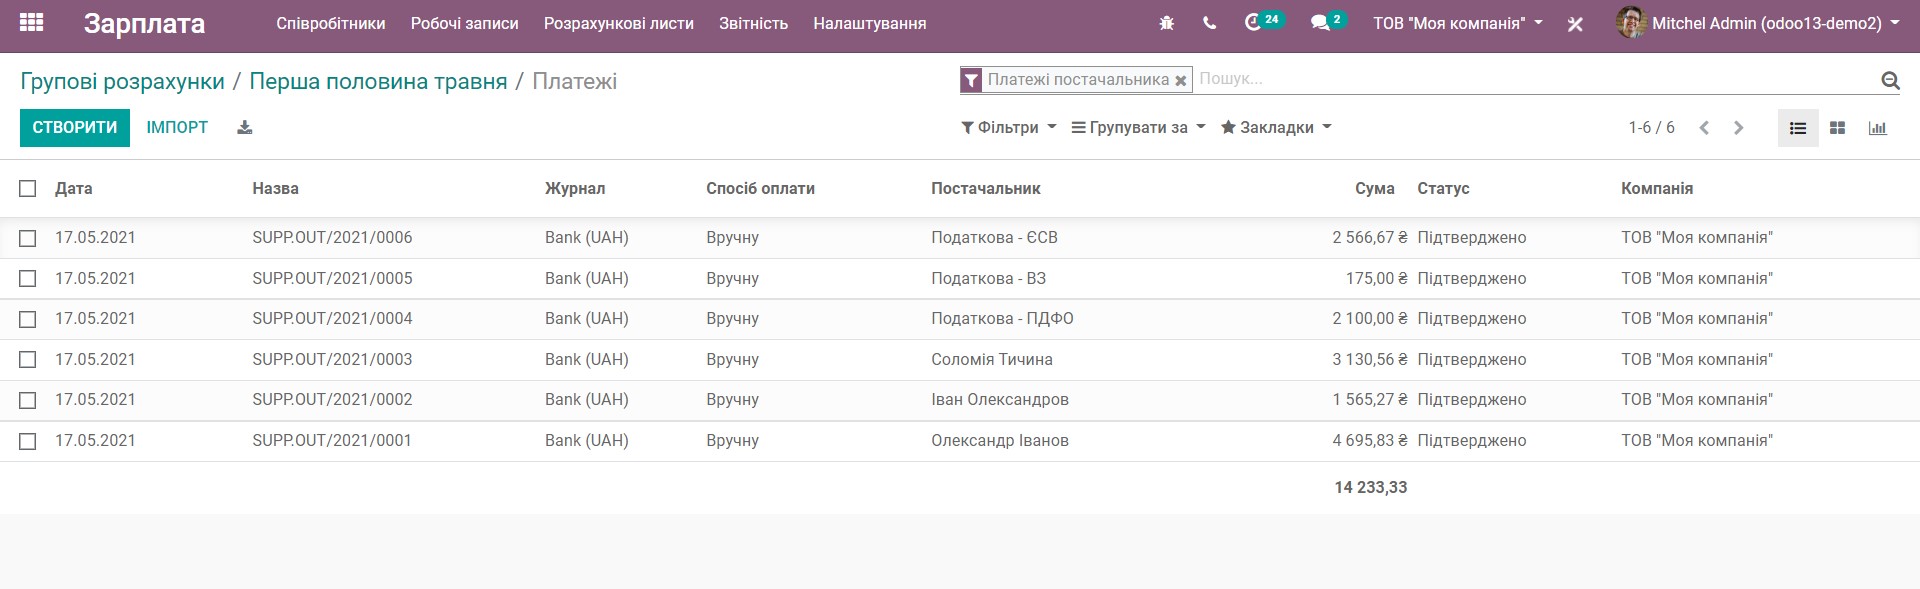Go to previous page arrow
1920x589 pixels.
coord(1704,128)
